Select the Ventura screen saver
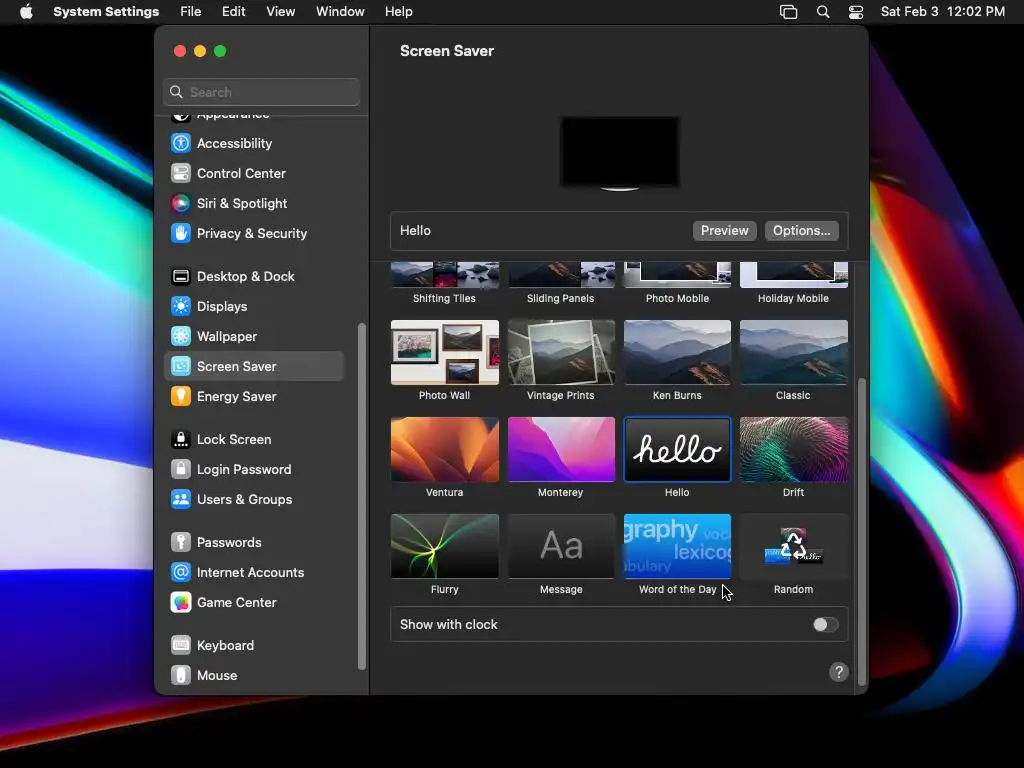 tap(445, 449)
